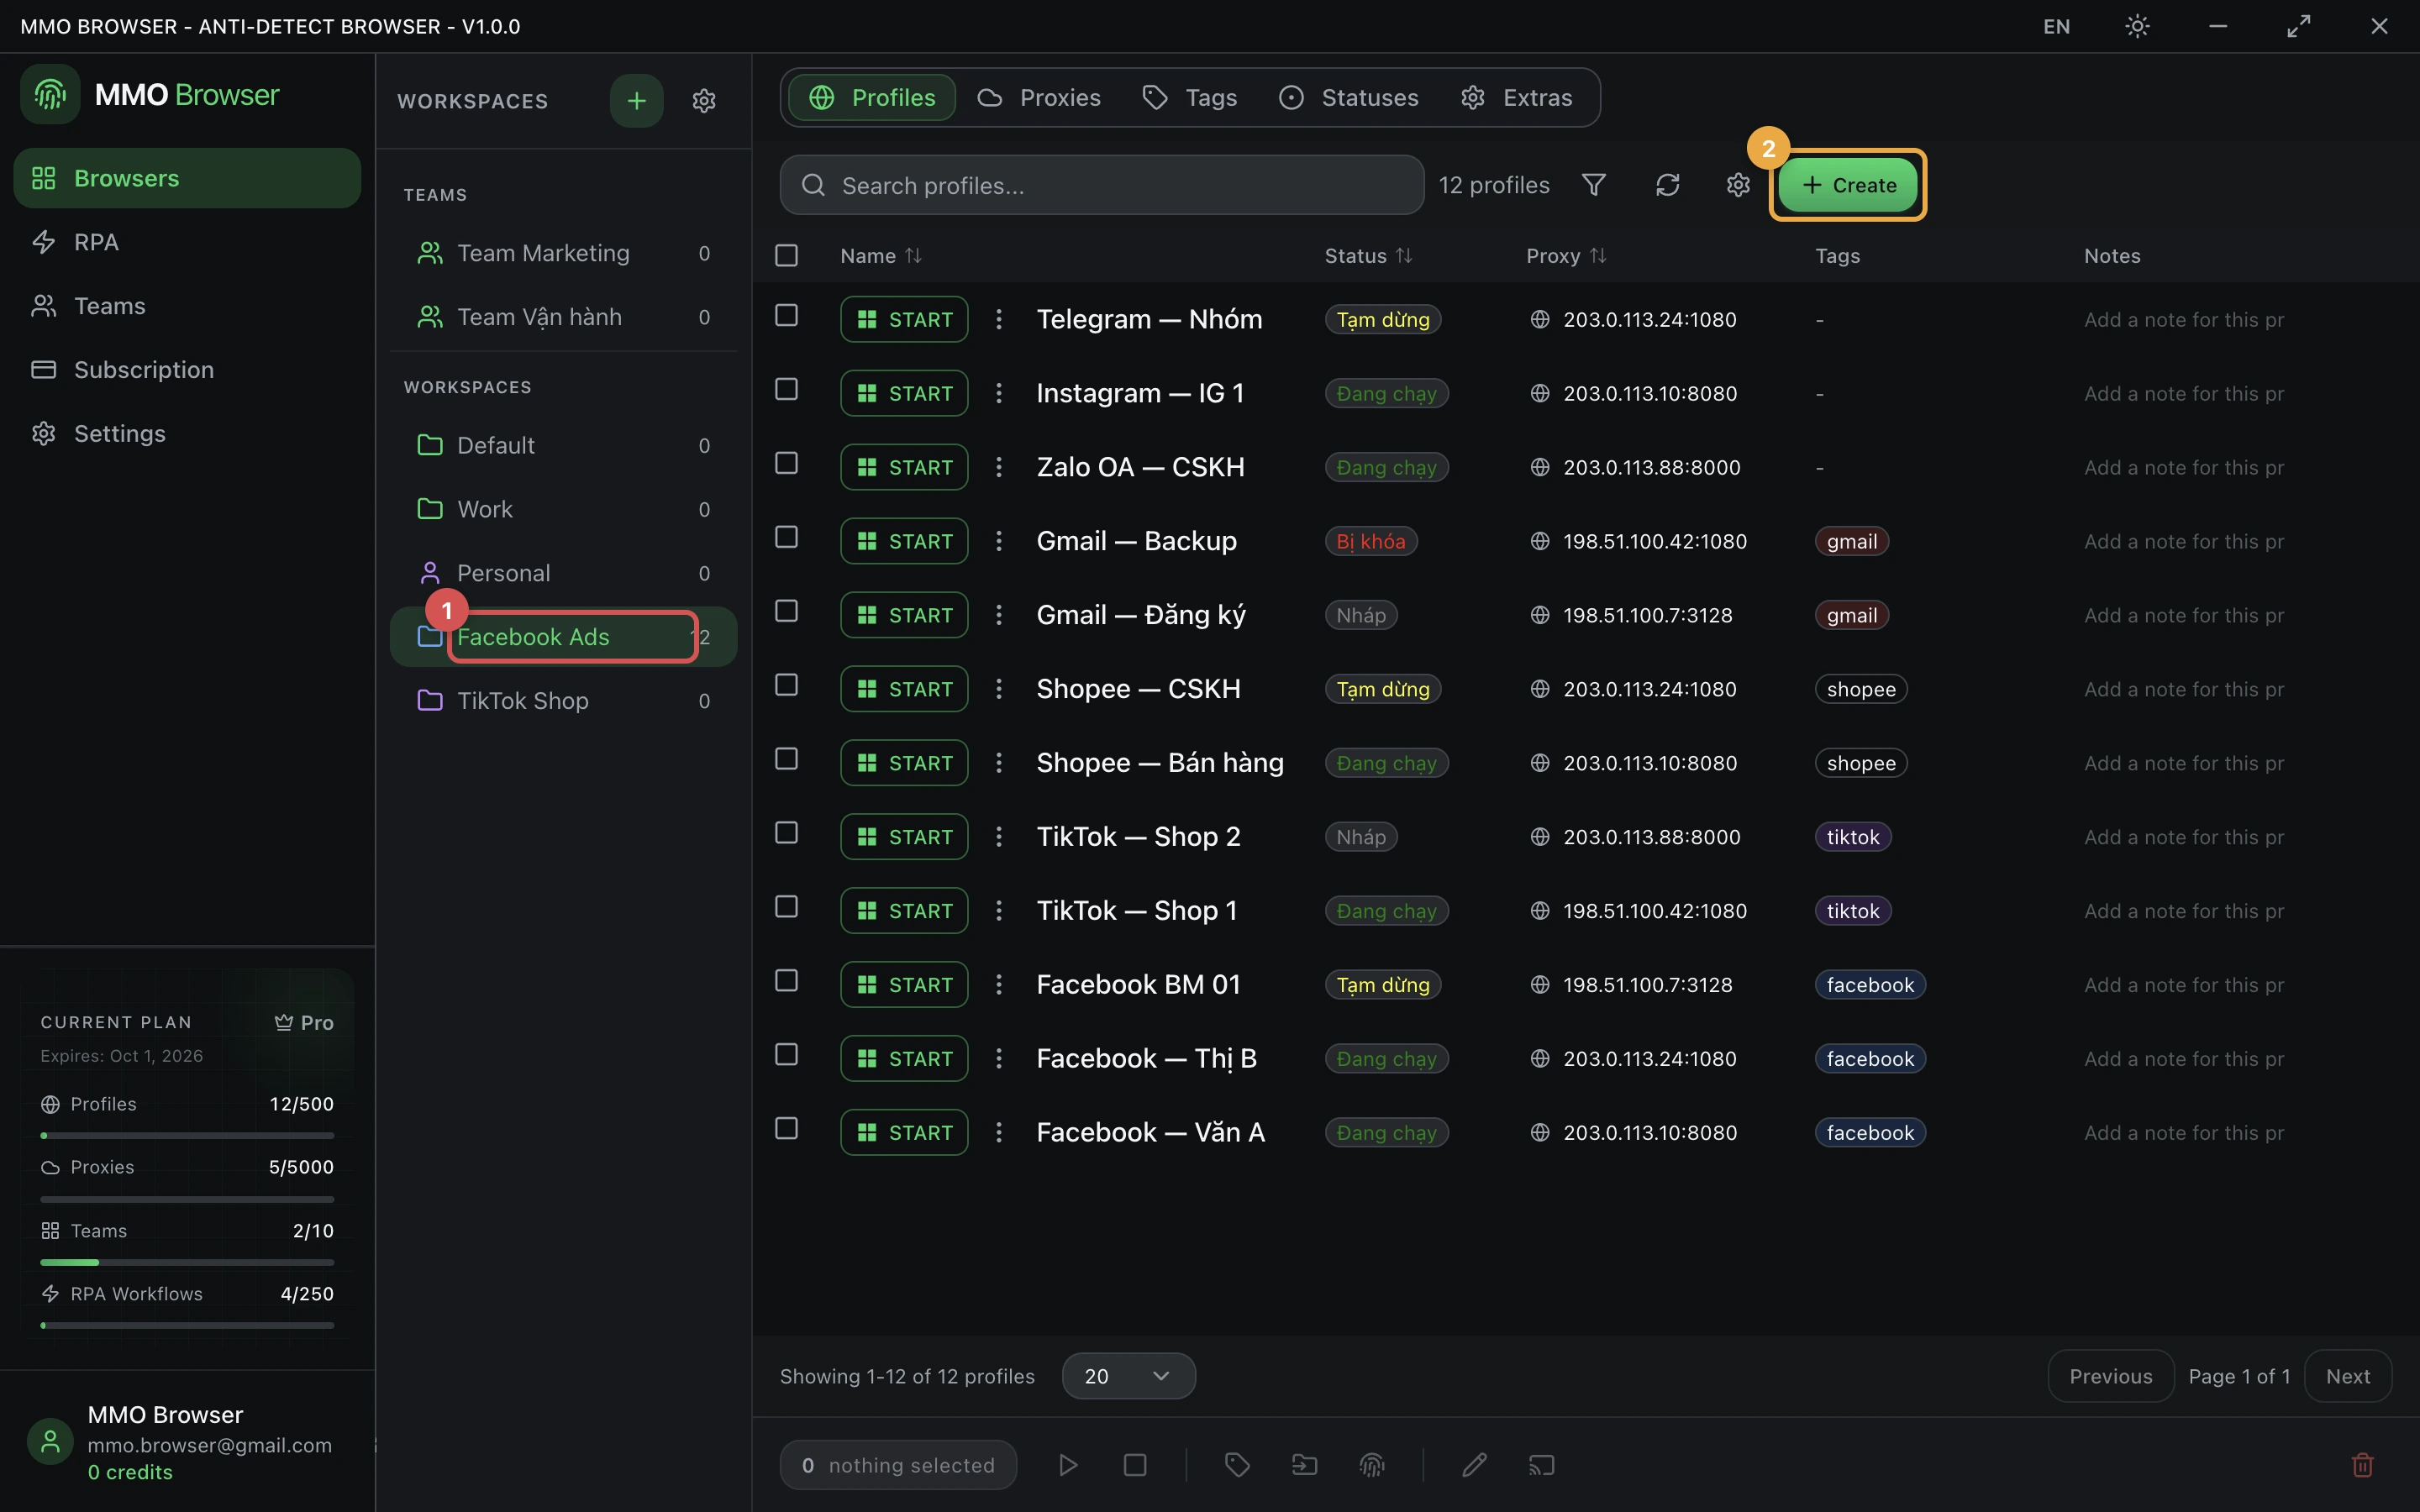This screenshot has height=1512, width=2420.
Task: Sort the table by Proxy column
Action: pos(1566,256)
